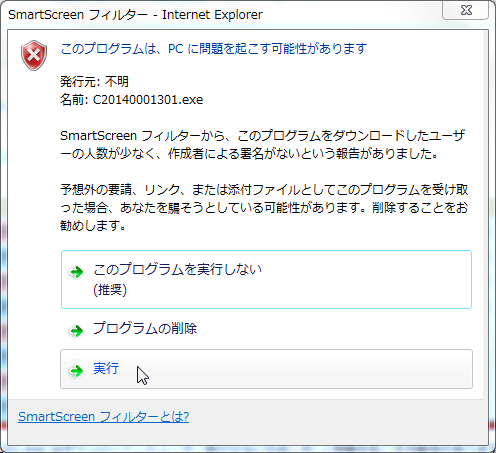
Task: Click the 勧めします text line
Action: [x=93, y=226]
